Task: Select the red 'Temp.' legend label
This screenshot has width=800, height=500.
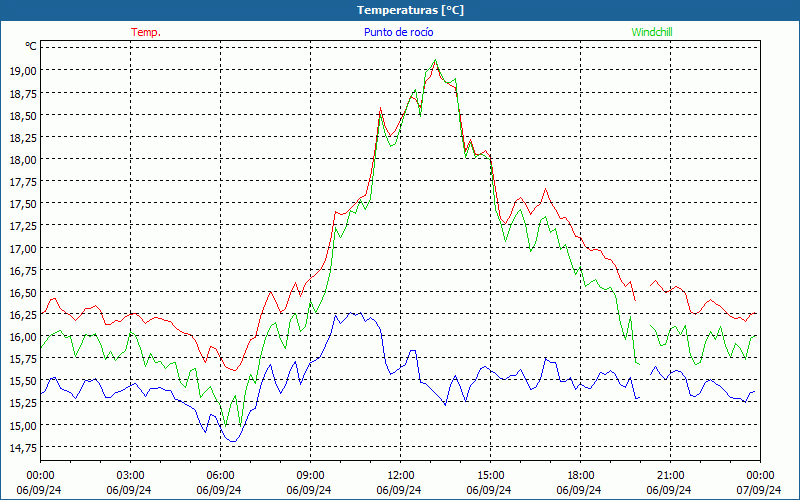Action: click(146, 32)
